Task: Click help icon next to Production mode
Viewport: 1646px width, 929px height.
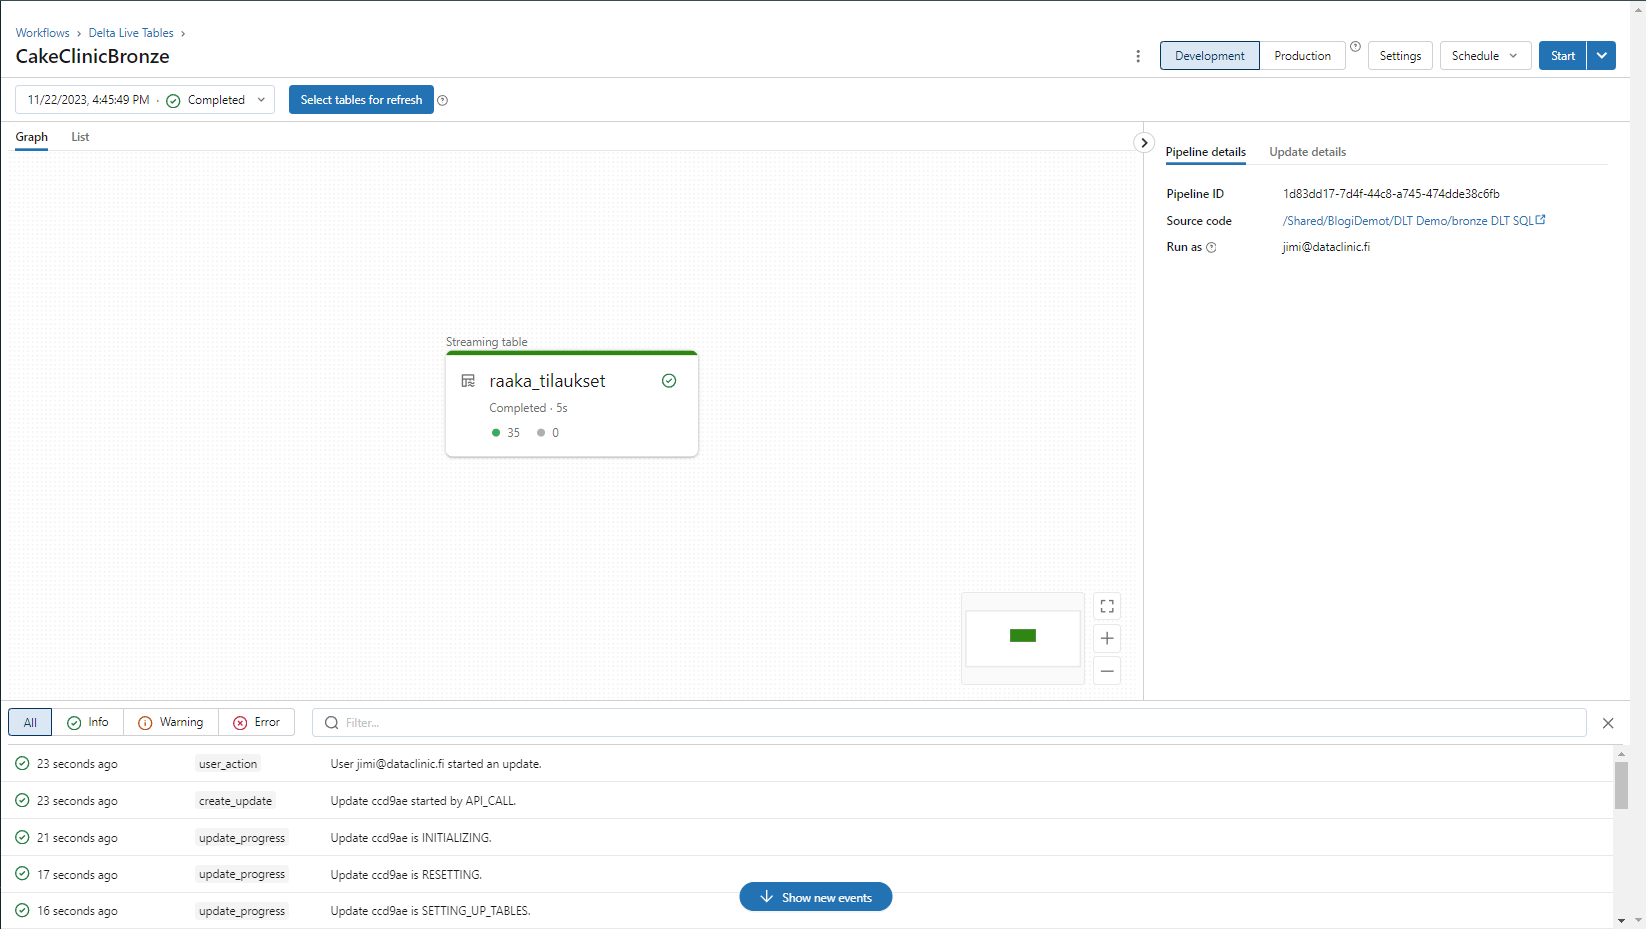Action: coord(1356,47)
